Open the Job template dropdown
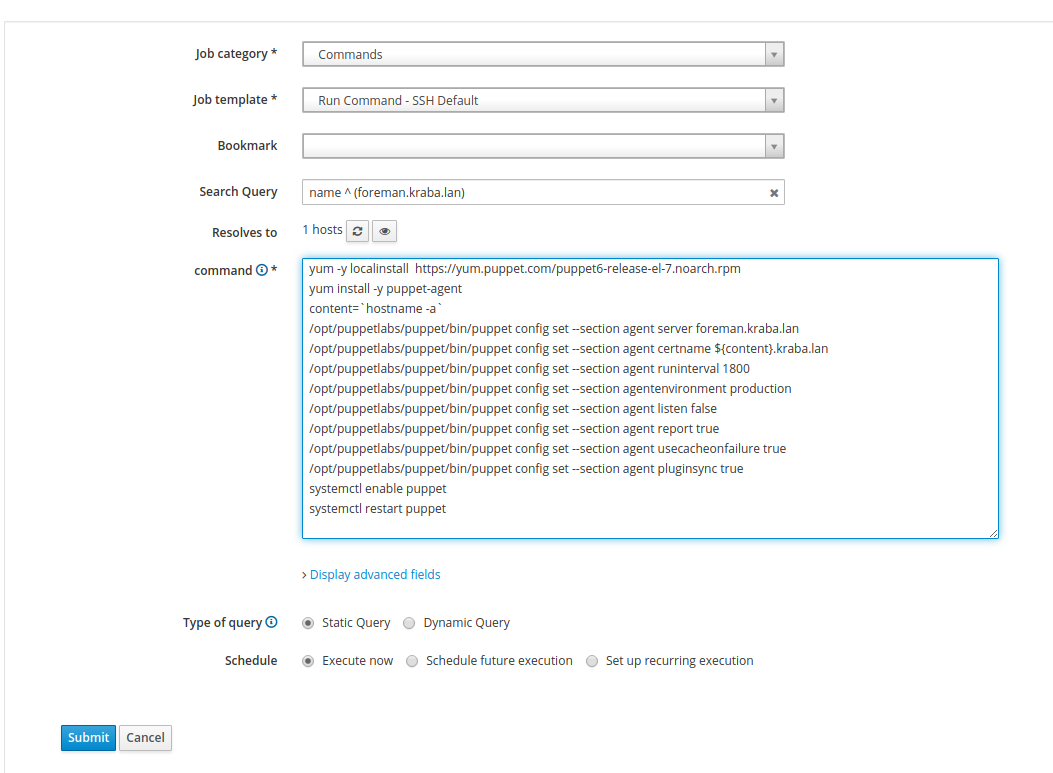 tap(543, 100)
